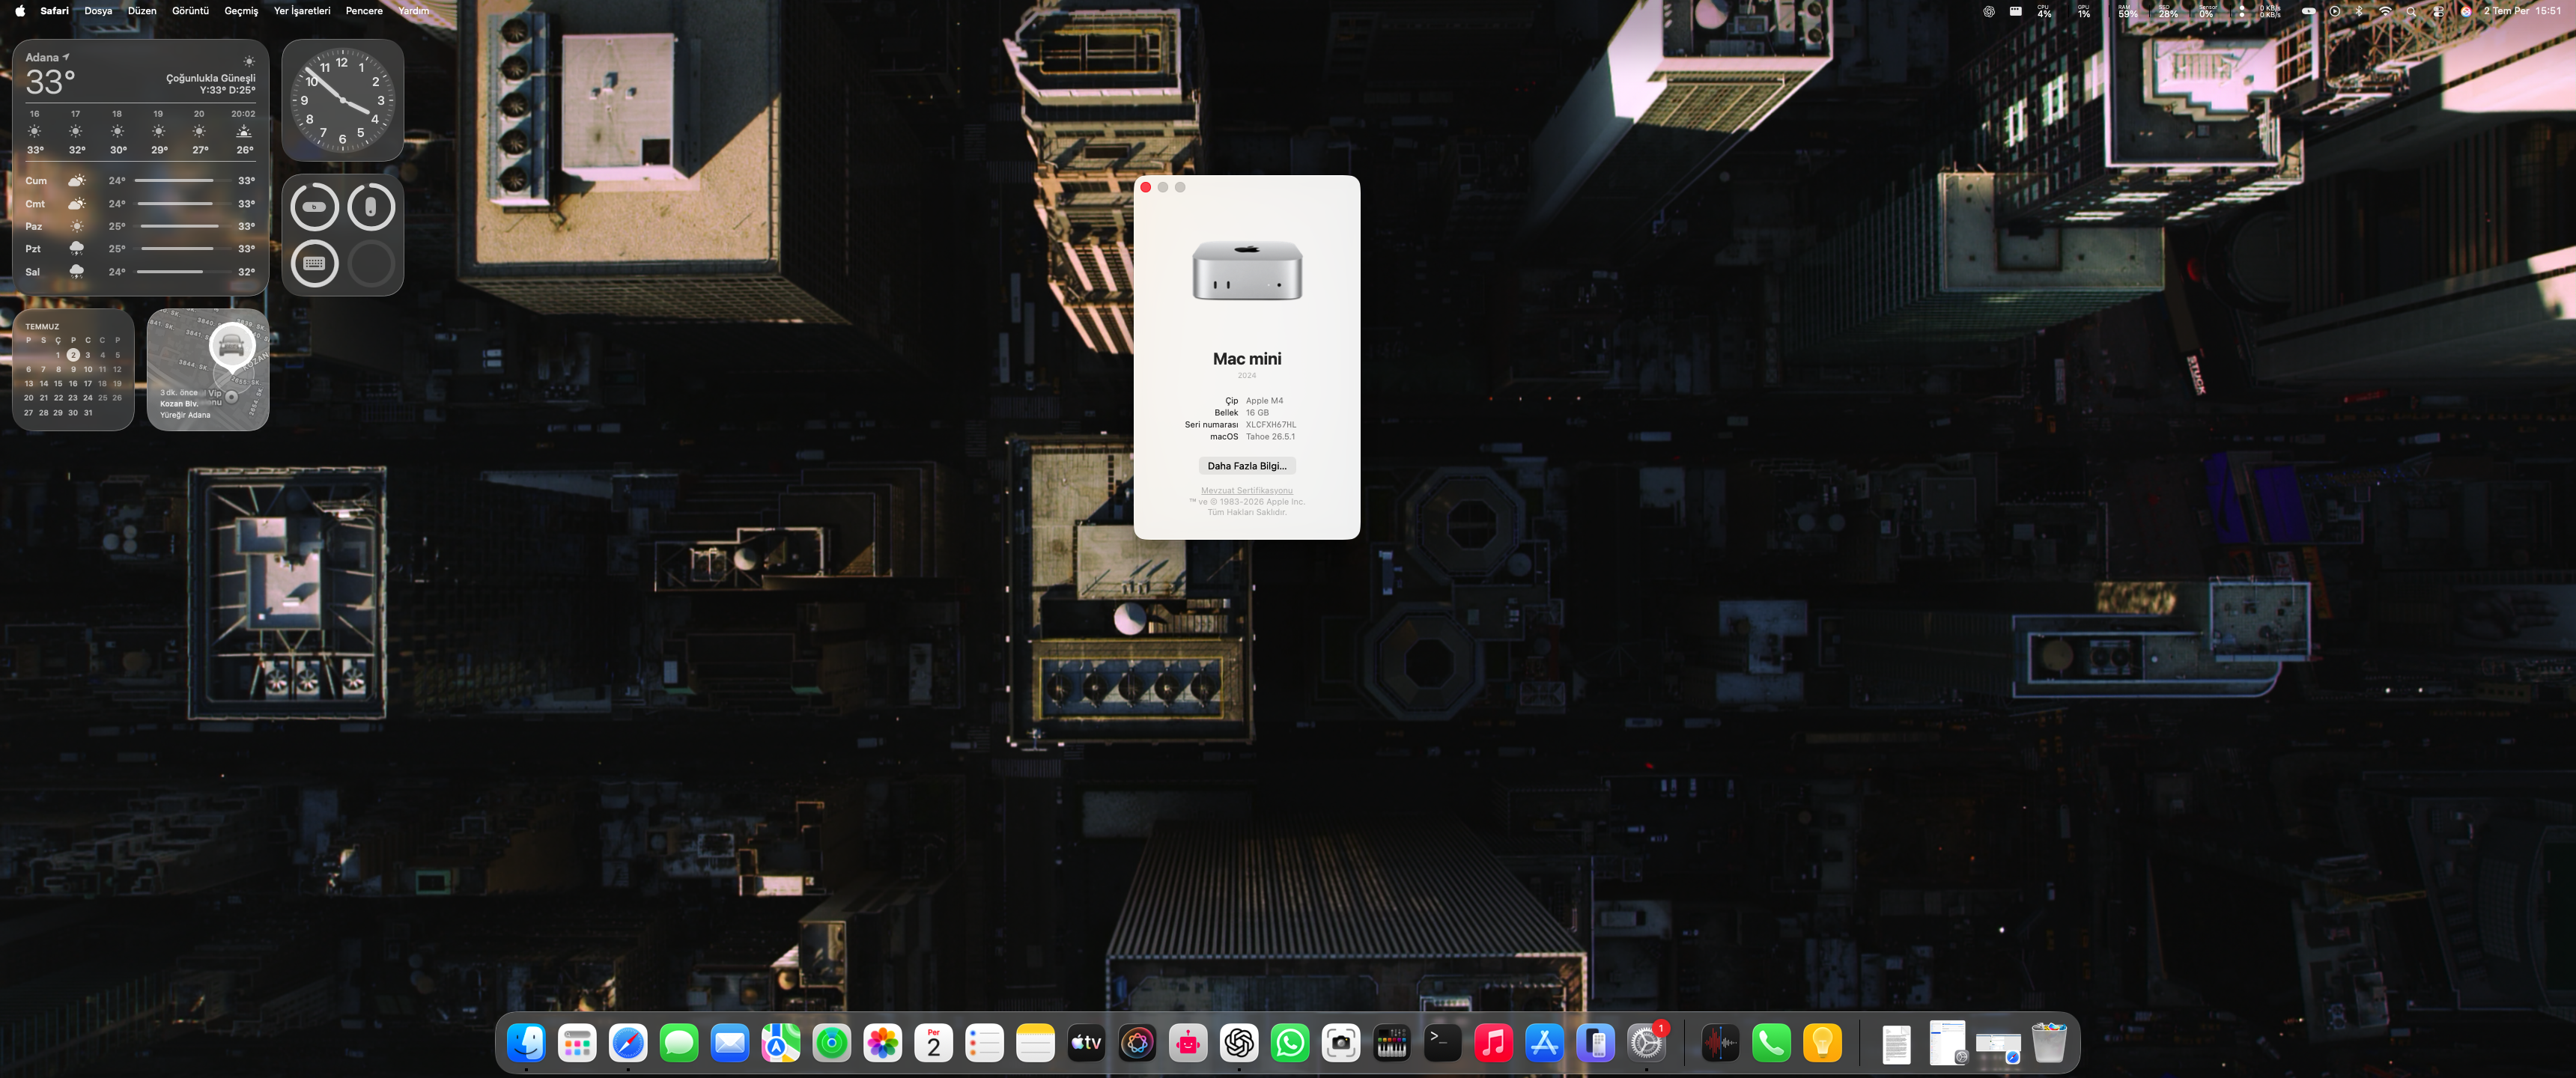Toggle Bluetooth menu bar icon
Viewport: 2576px width, 1078px height.
tap(2358, 11)
